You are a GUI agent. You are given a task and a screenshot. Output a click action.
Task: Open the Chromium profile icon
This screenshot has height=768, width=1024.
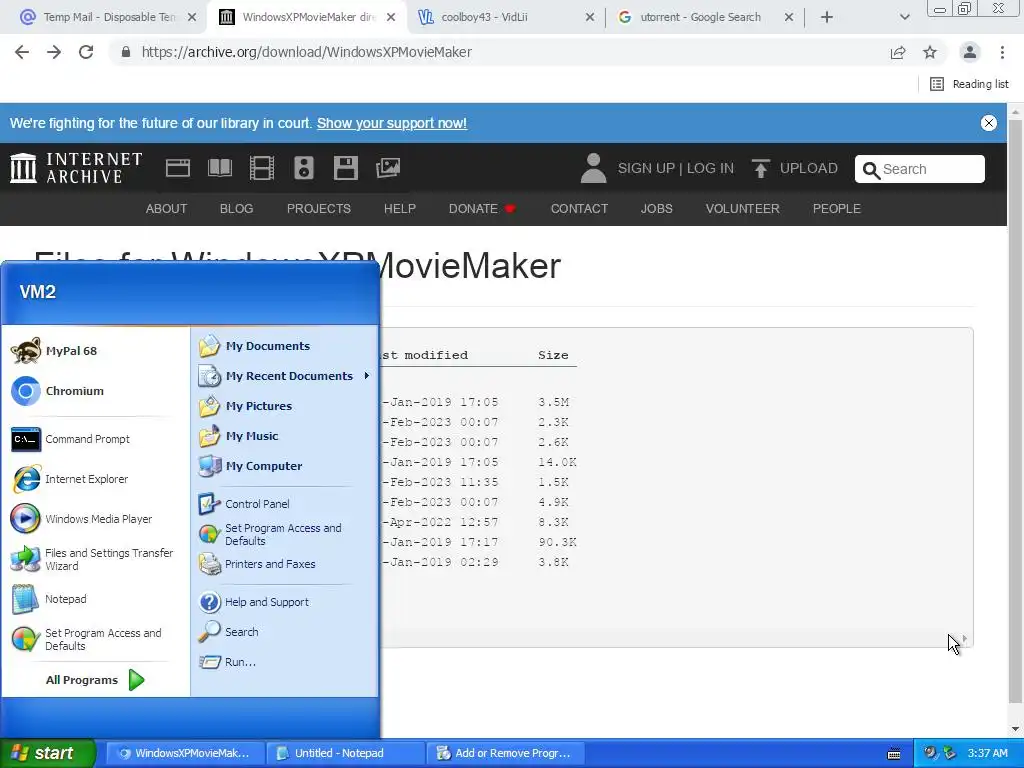click(970, 52)
